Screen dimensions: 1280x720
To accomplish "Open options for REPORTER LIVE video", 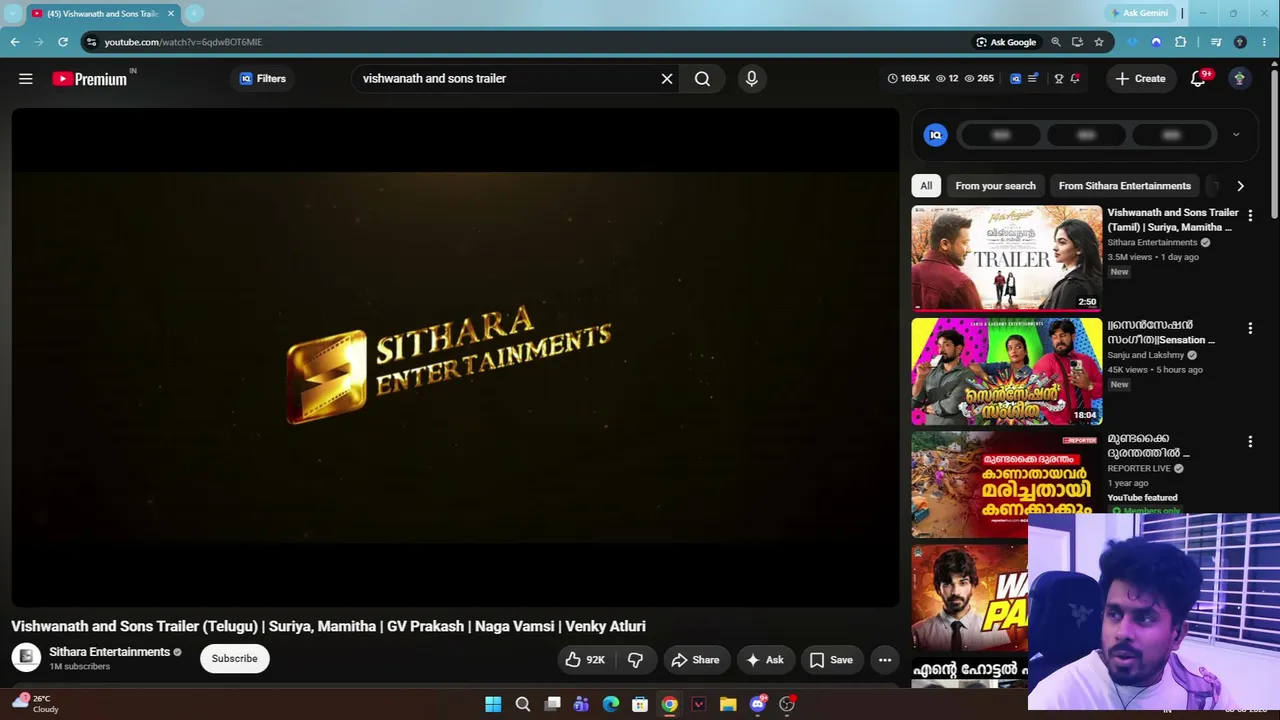I will (1250, 441).
